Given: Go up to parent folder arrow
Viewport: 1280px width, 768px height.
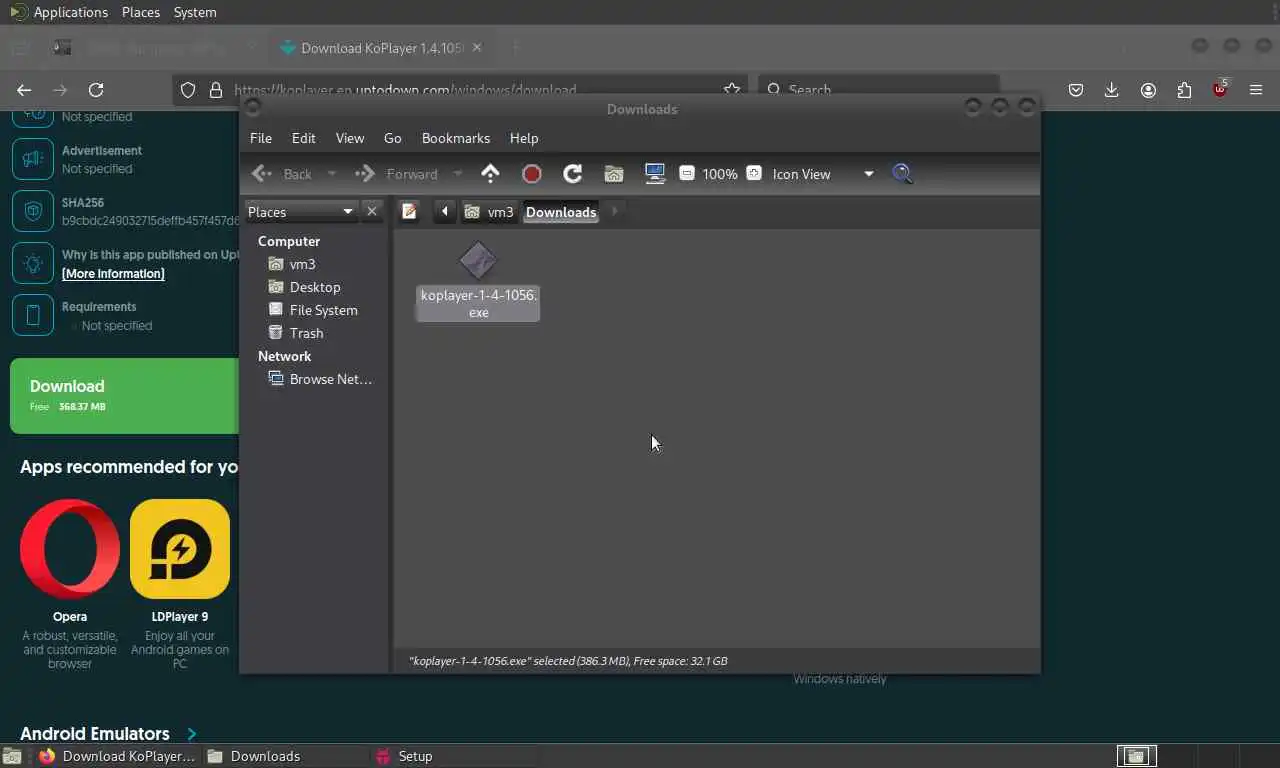Looking at the screenshot, I should [x=490, y=173].
